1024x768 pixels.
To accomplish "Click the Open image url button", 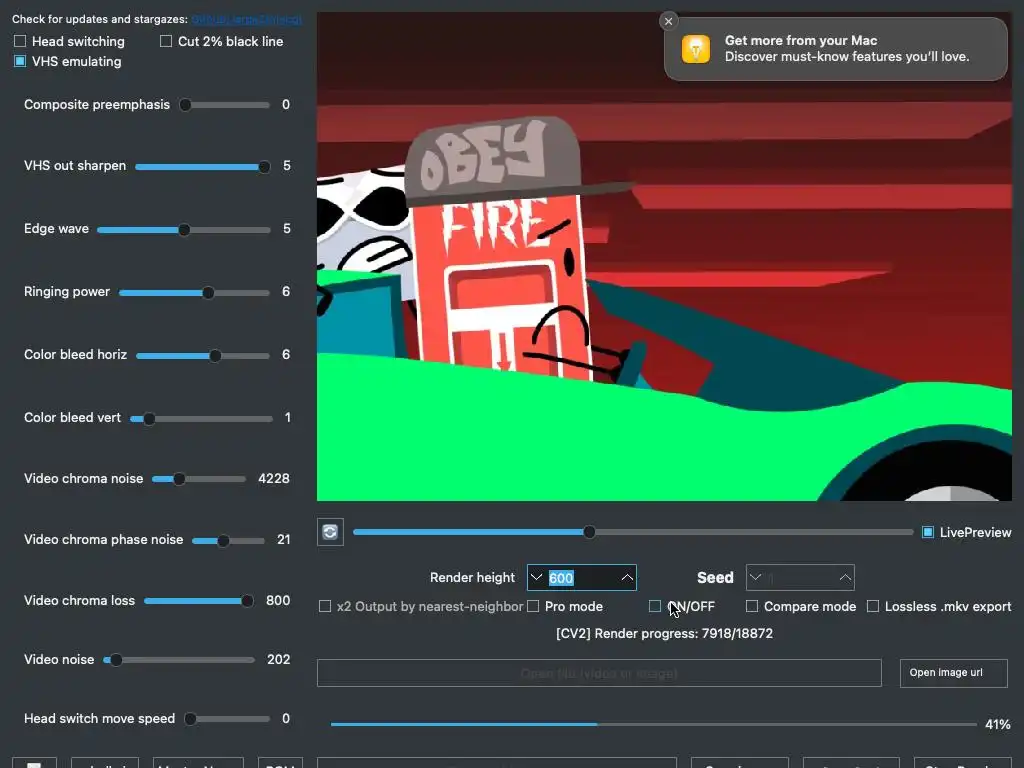I will point(953,673).
